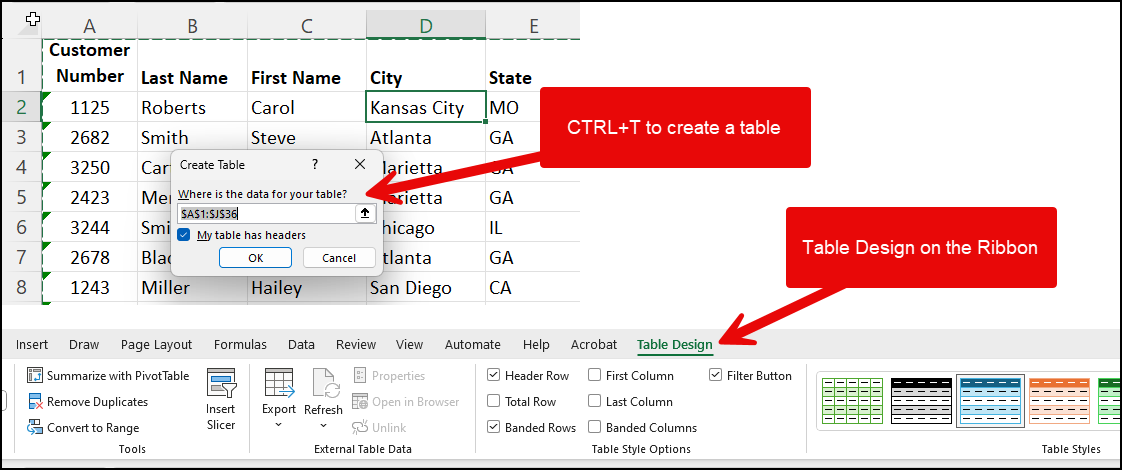Select column C header

307,26
